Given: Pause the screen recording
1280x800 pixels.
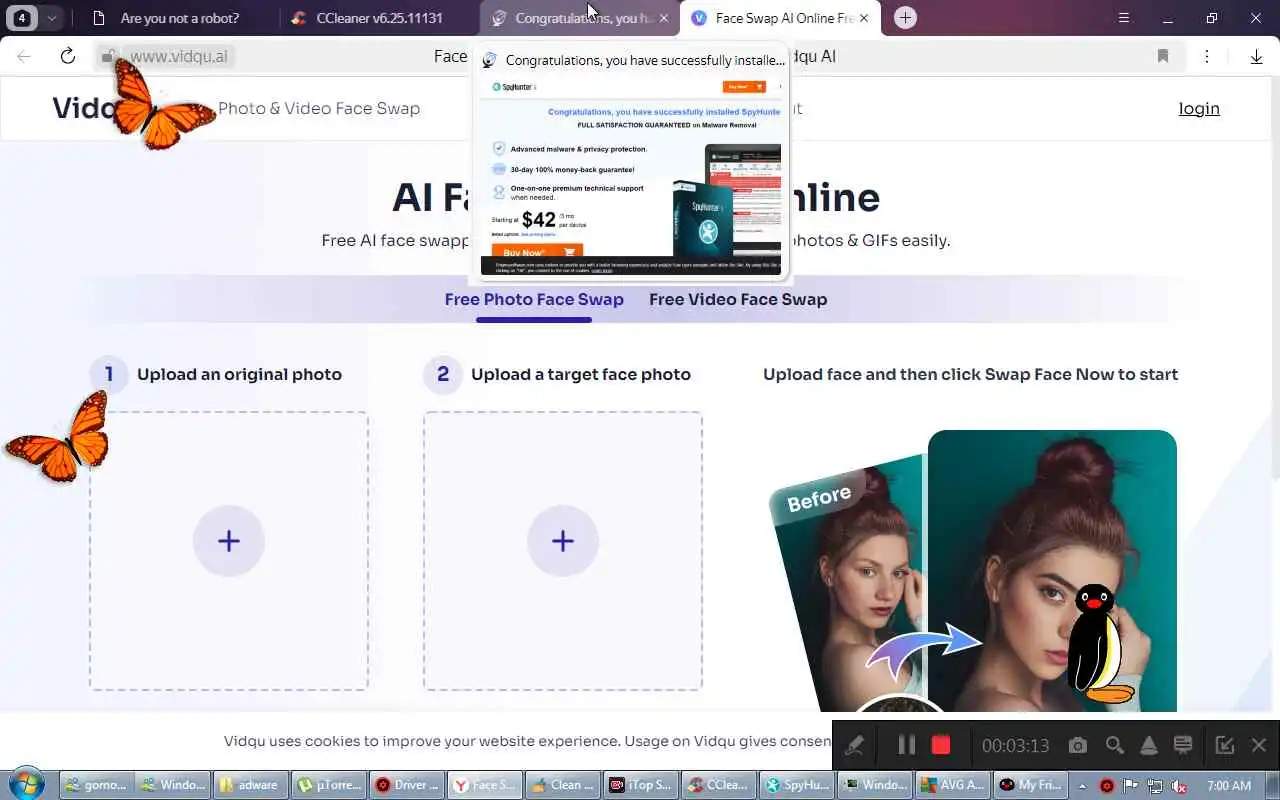Looking at the screenshot, I should pyautogui.click(x=907, y=745).
